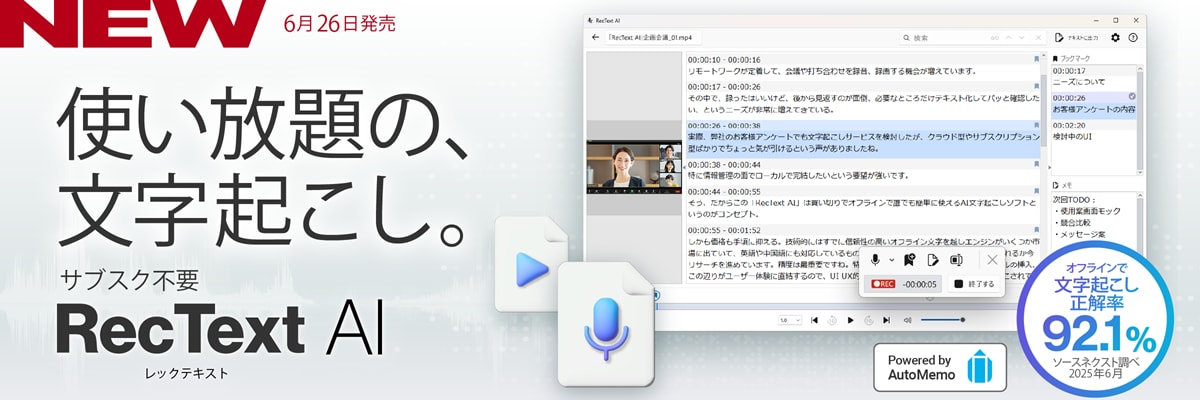
Task: Click timestamp 00:00:10 - 00:00:16
Action: (724, 59)
